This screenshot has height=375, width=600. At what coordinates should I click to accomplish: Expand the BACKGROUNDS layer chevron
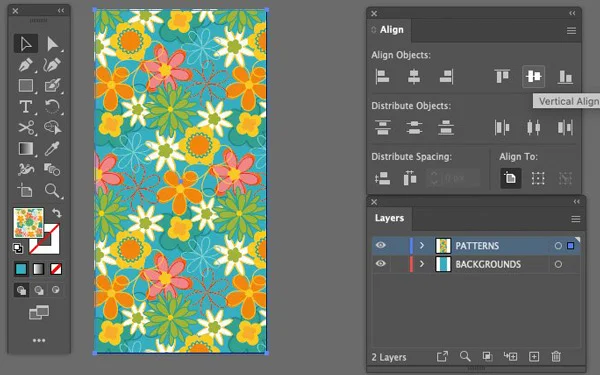tap(422, 264)
